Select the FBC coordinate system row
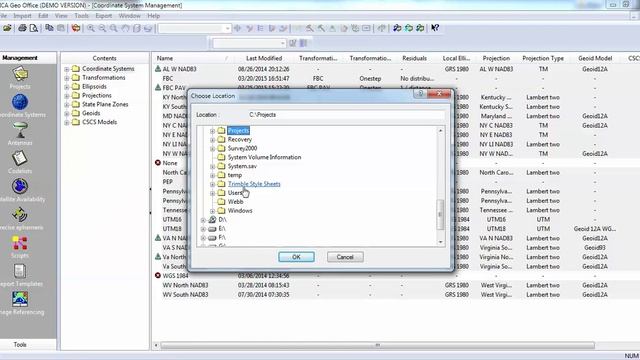This screenshot has width=640, height=360. (396, 78)
